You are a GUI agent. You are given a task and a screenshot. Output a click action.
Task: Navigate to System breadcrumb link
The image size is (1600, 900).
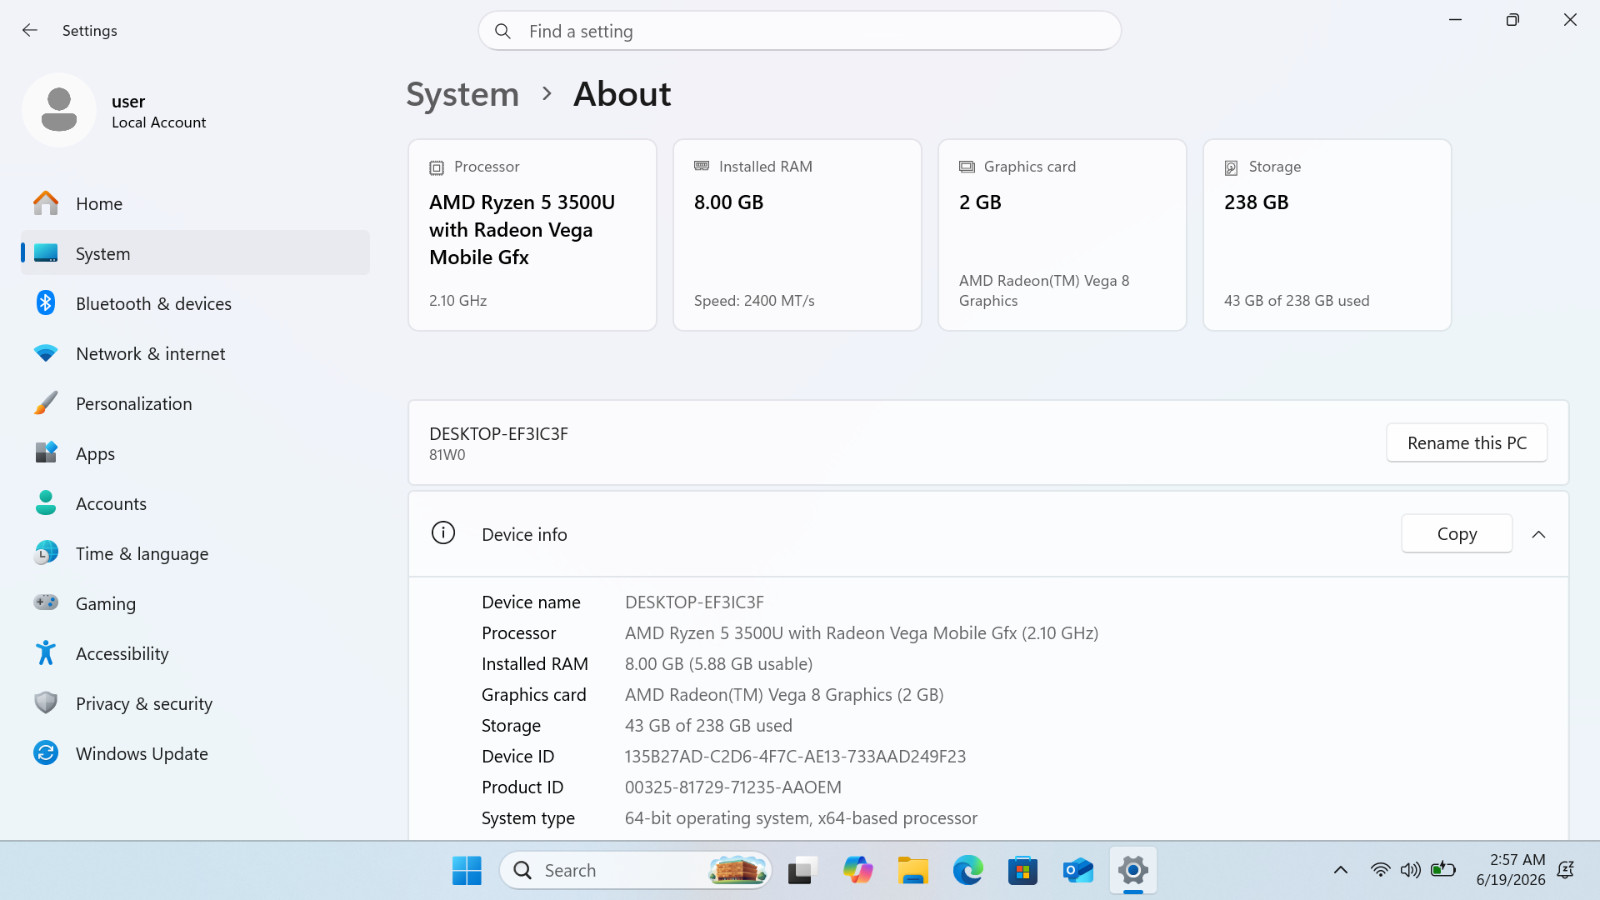(x=462, y=94)
